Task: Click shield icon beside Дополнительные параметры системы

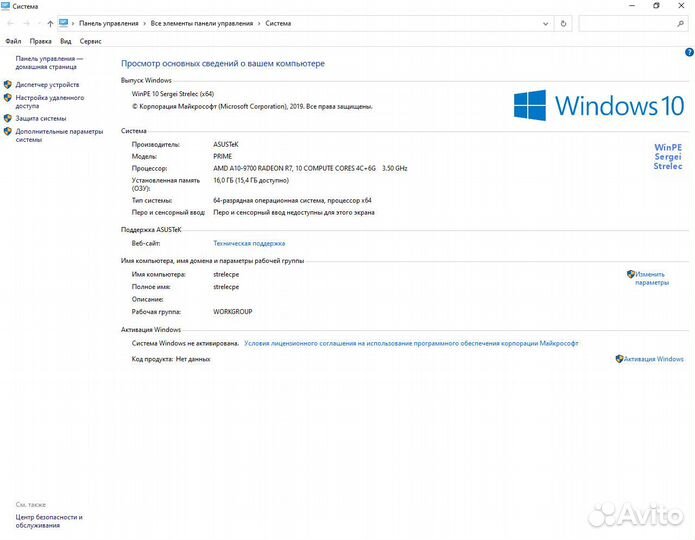Action: tap(8, 131)
